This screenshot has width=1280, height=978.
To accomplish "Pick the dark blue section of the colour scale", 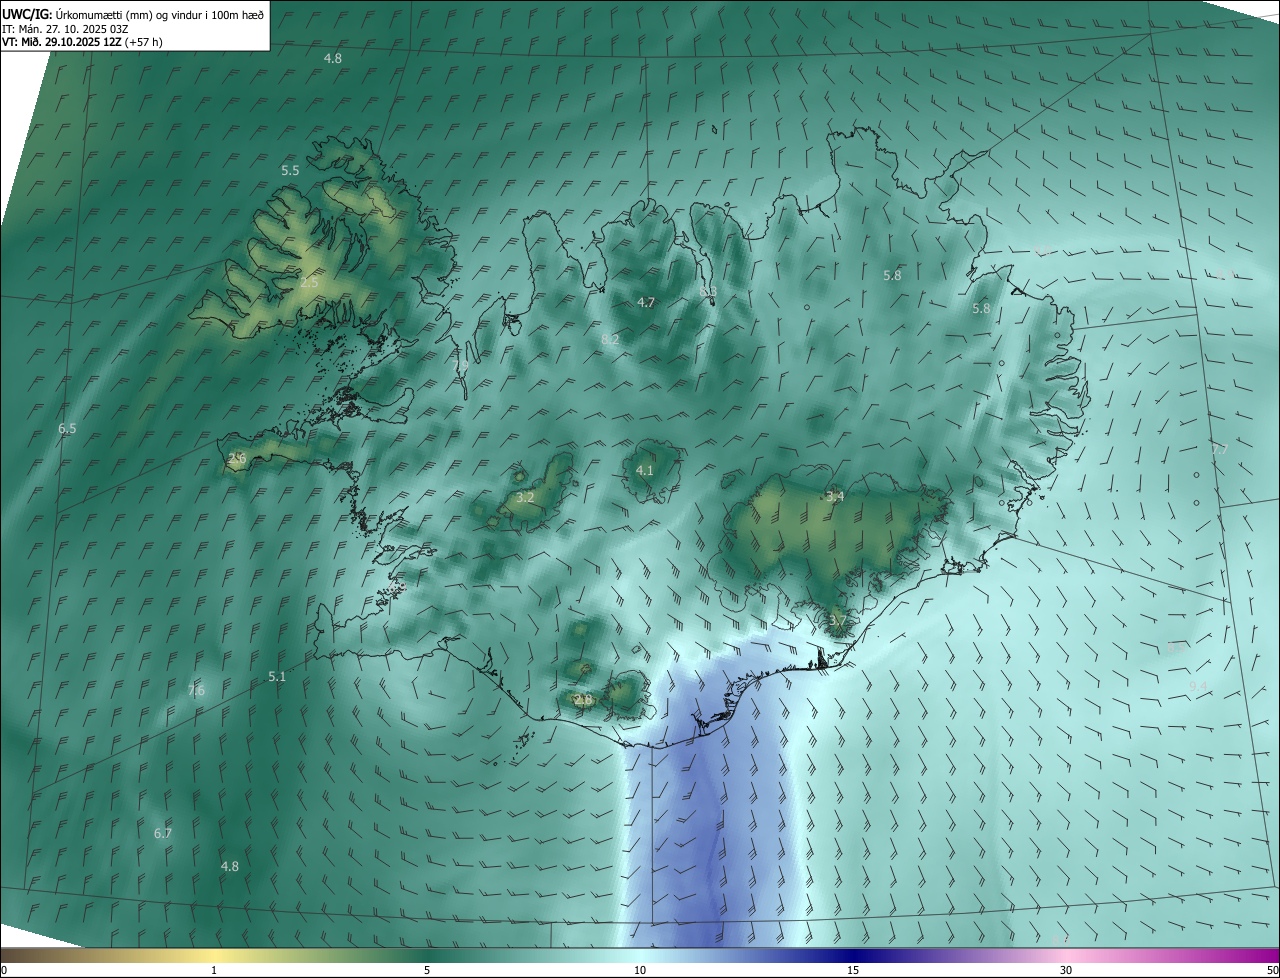I will point(853,955).
